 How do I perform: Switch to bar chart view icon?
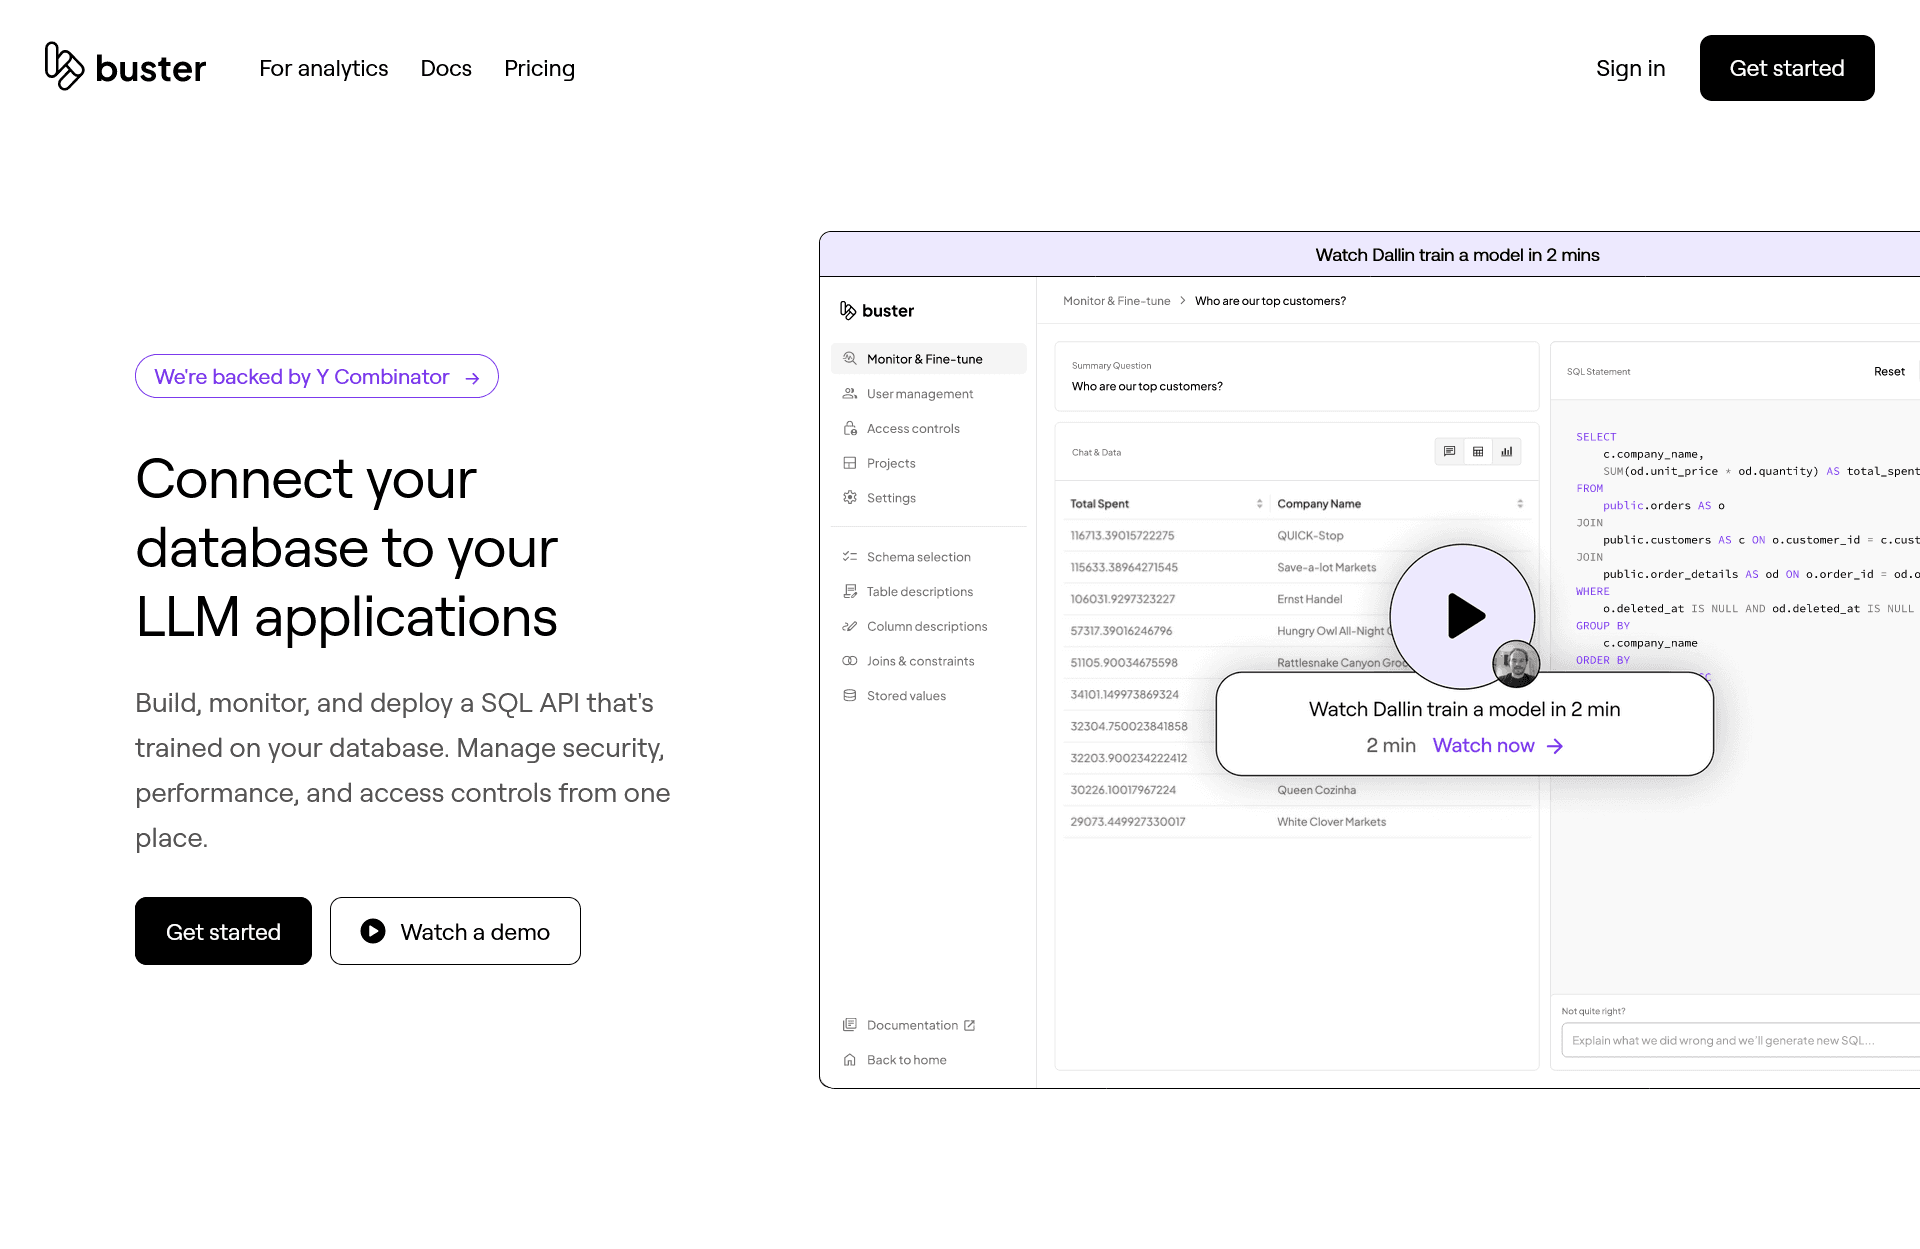(1506, 452)
